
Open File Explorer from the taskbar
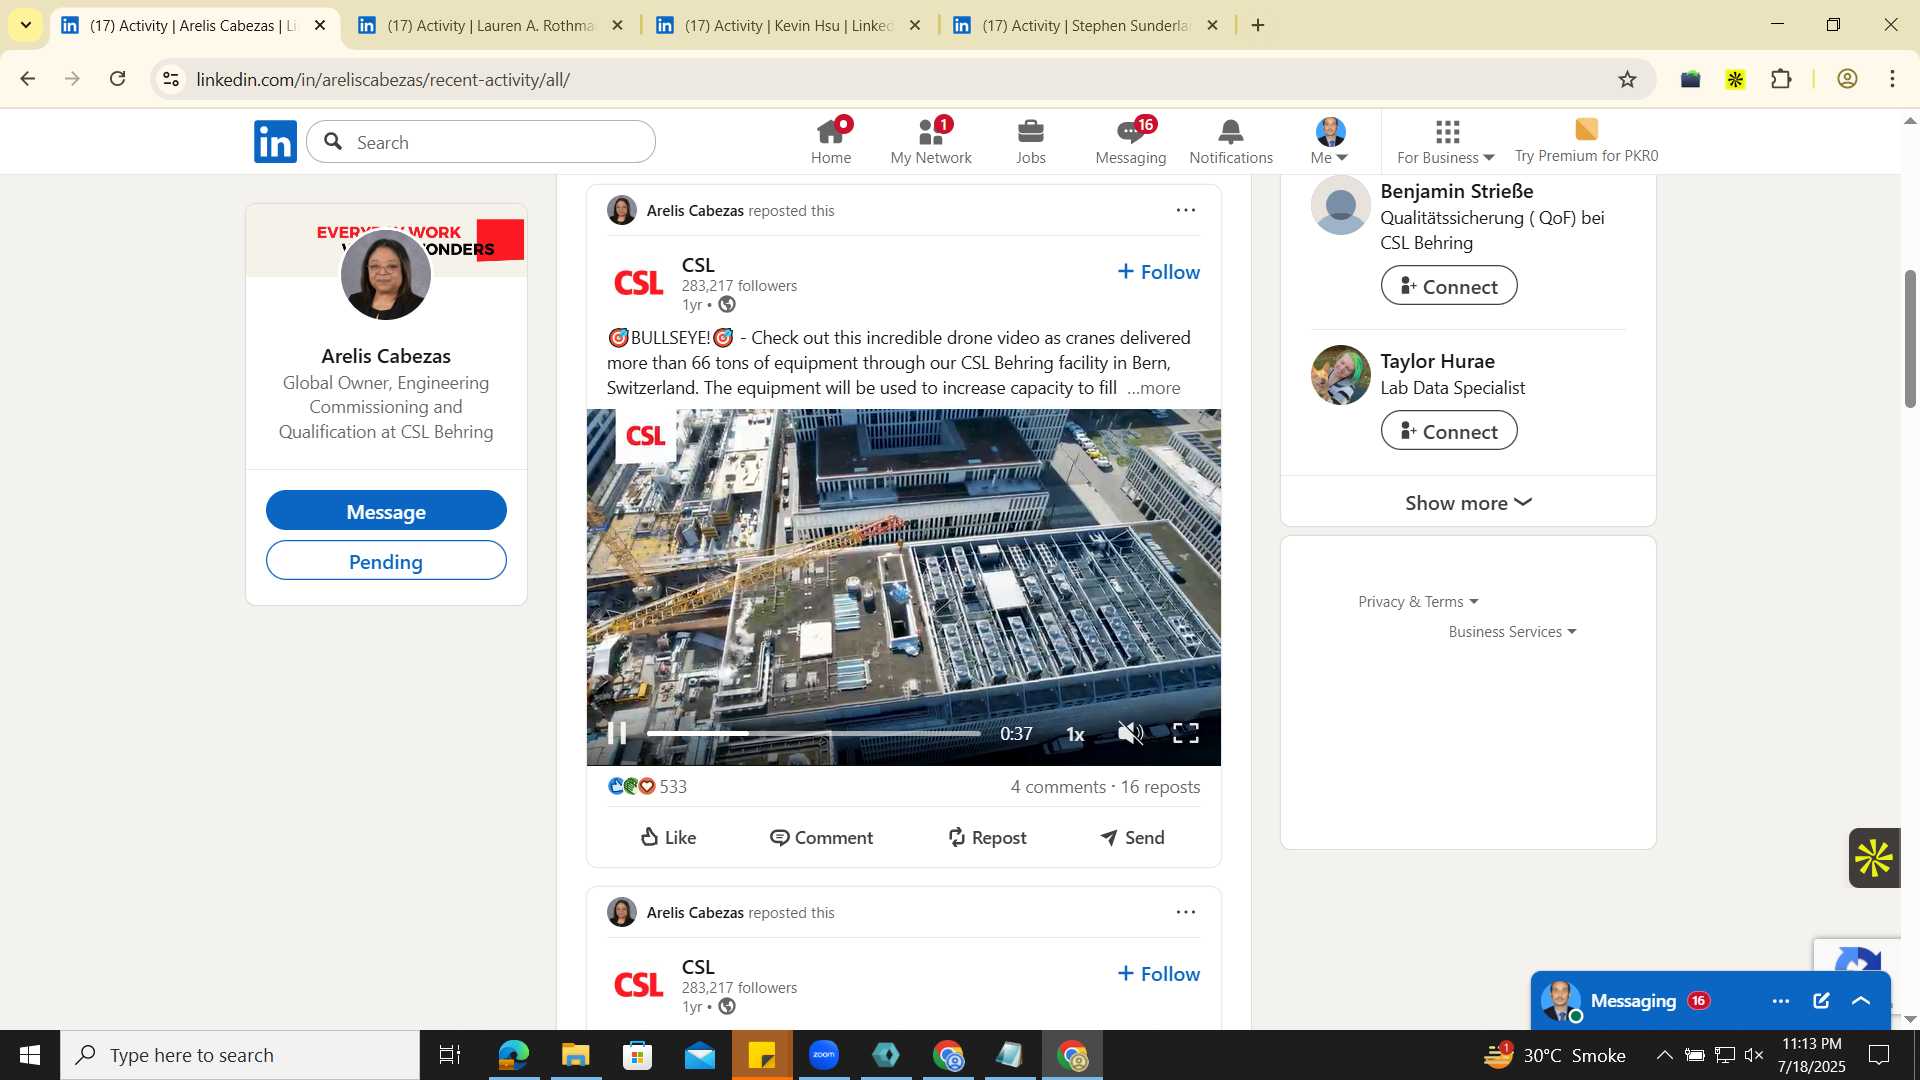(575, 1055)
